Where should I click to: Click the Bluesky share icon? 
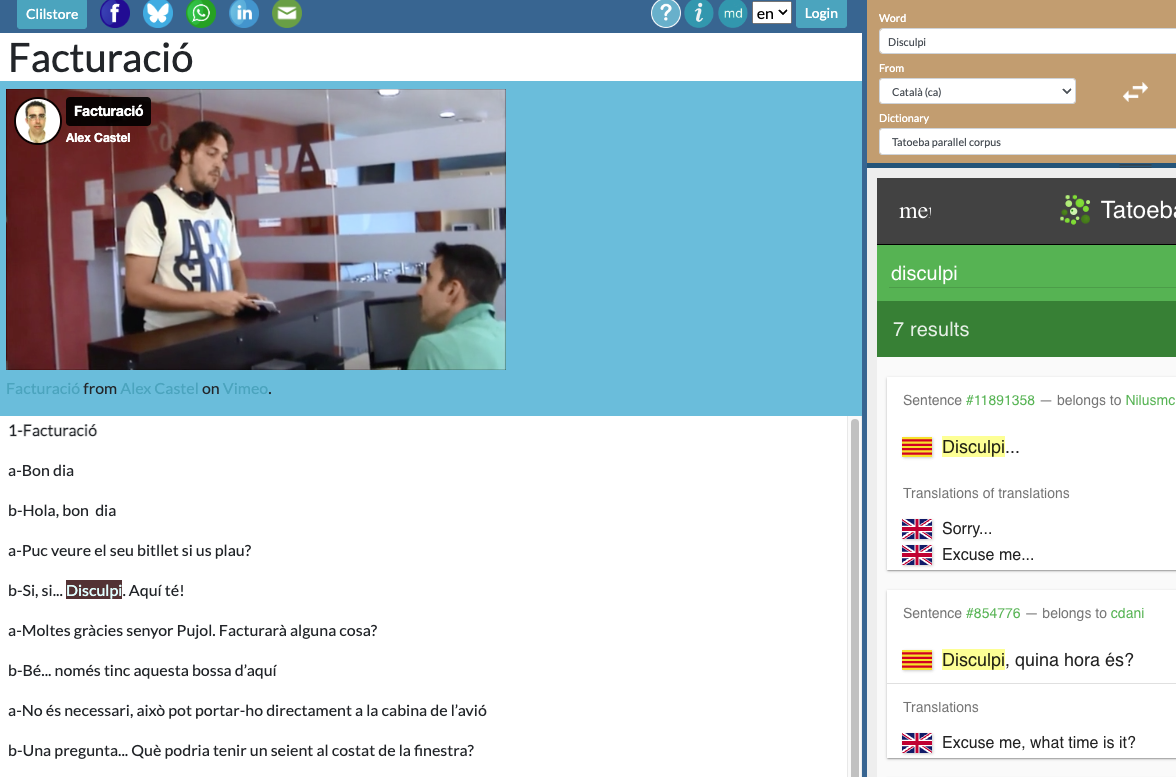pos(158,13)
